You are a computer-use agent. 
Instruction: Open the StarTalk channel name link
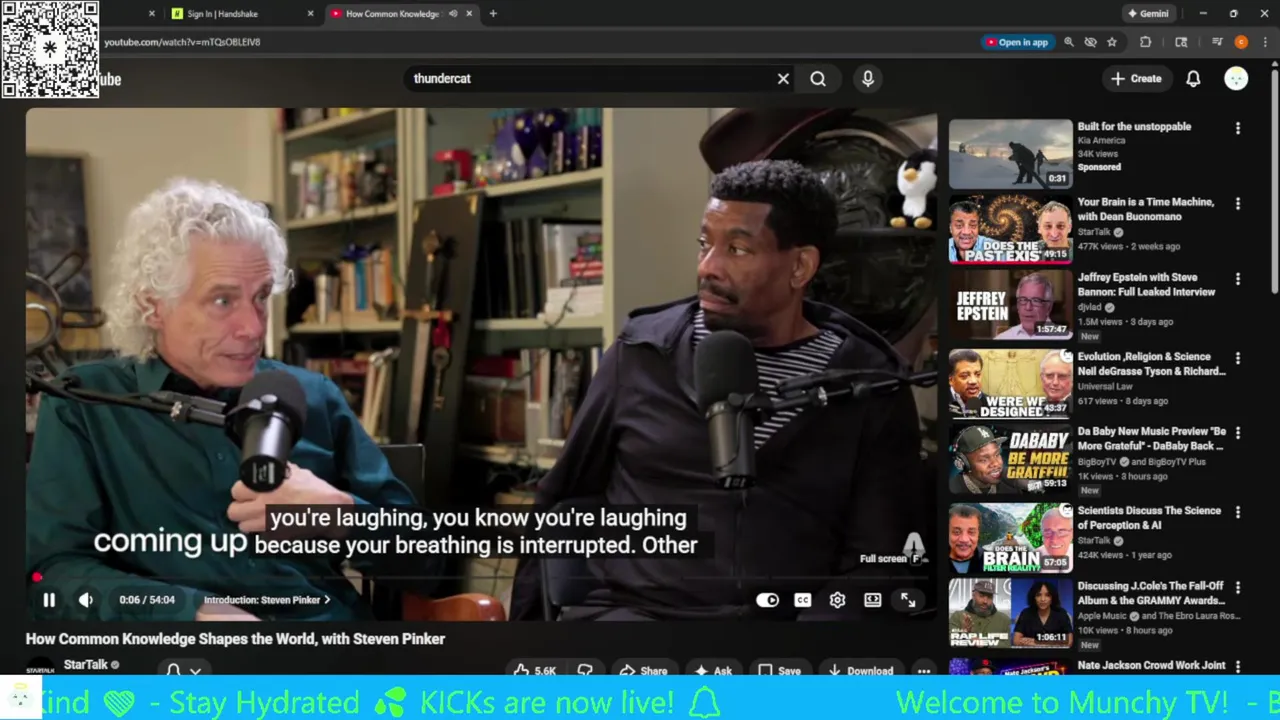pos(86,665)
